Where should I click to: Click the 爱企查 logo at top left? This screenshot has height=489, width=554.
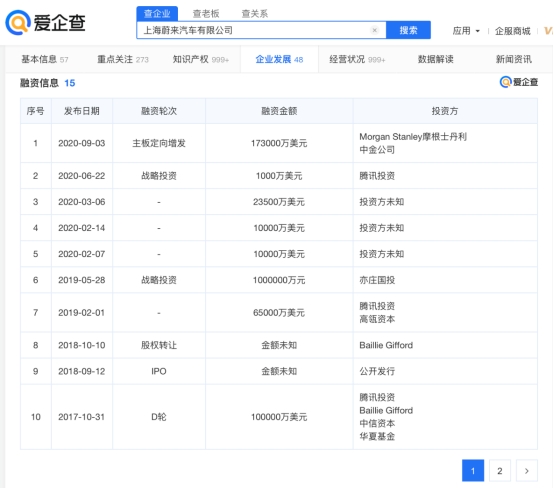tap(45, 23)
